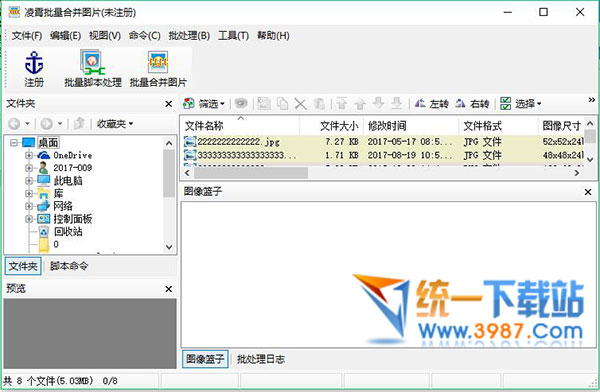
Task: Open the 筛选 filter dropdown
Action: (x=204, y=103)
